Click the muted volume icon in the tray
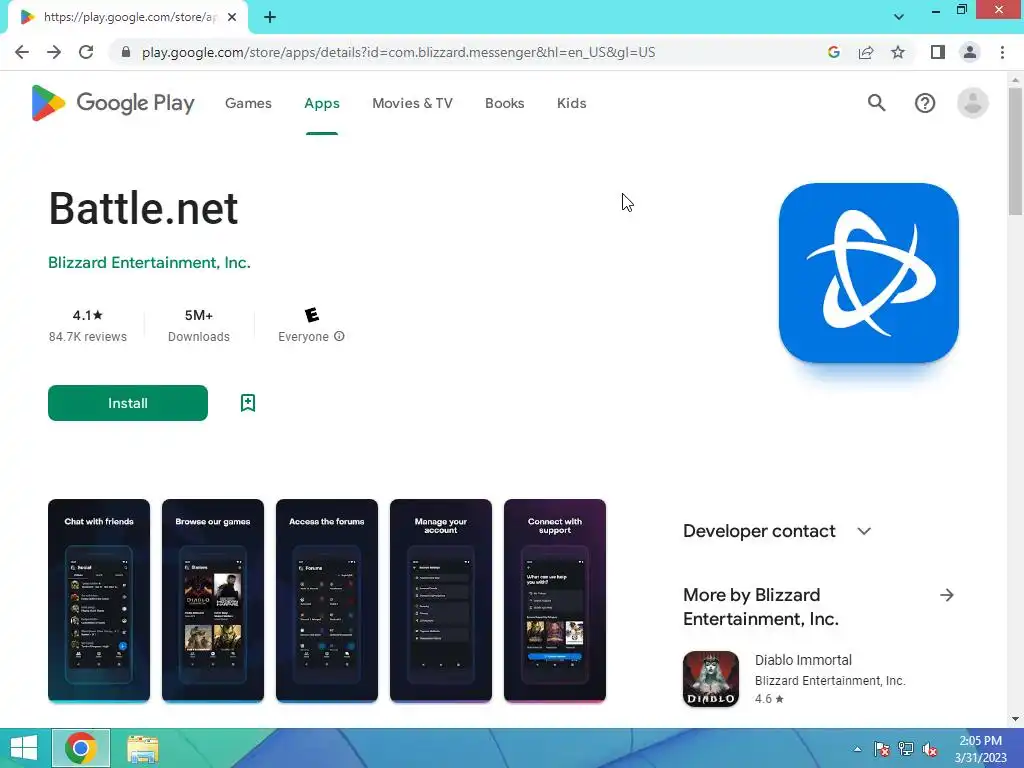 click(929, 749)
